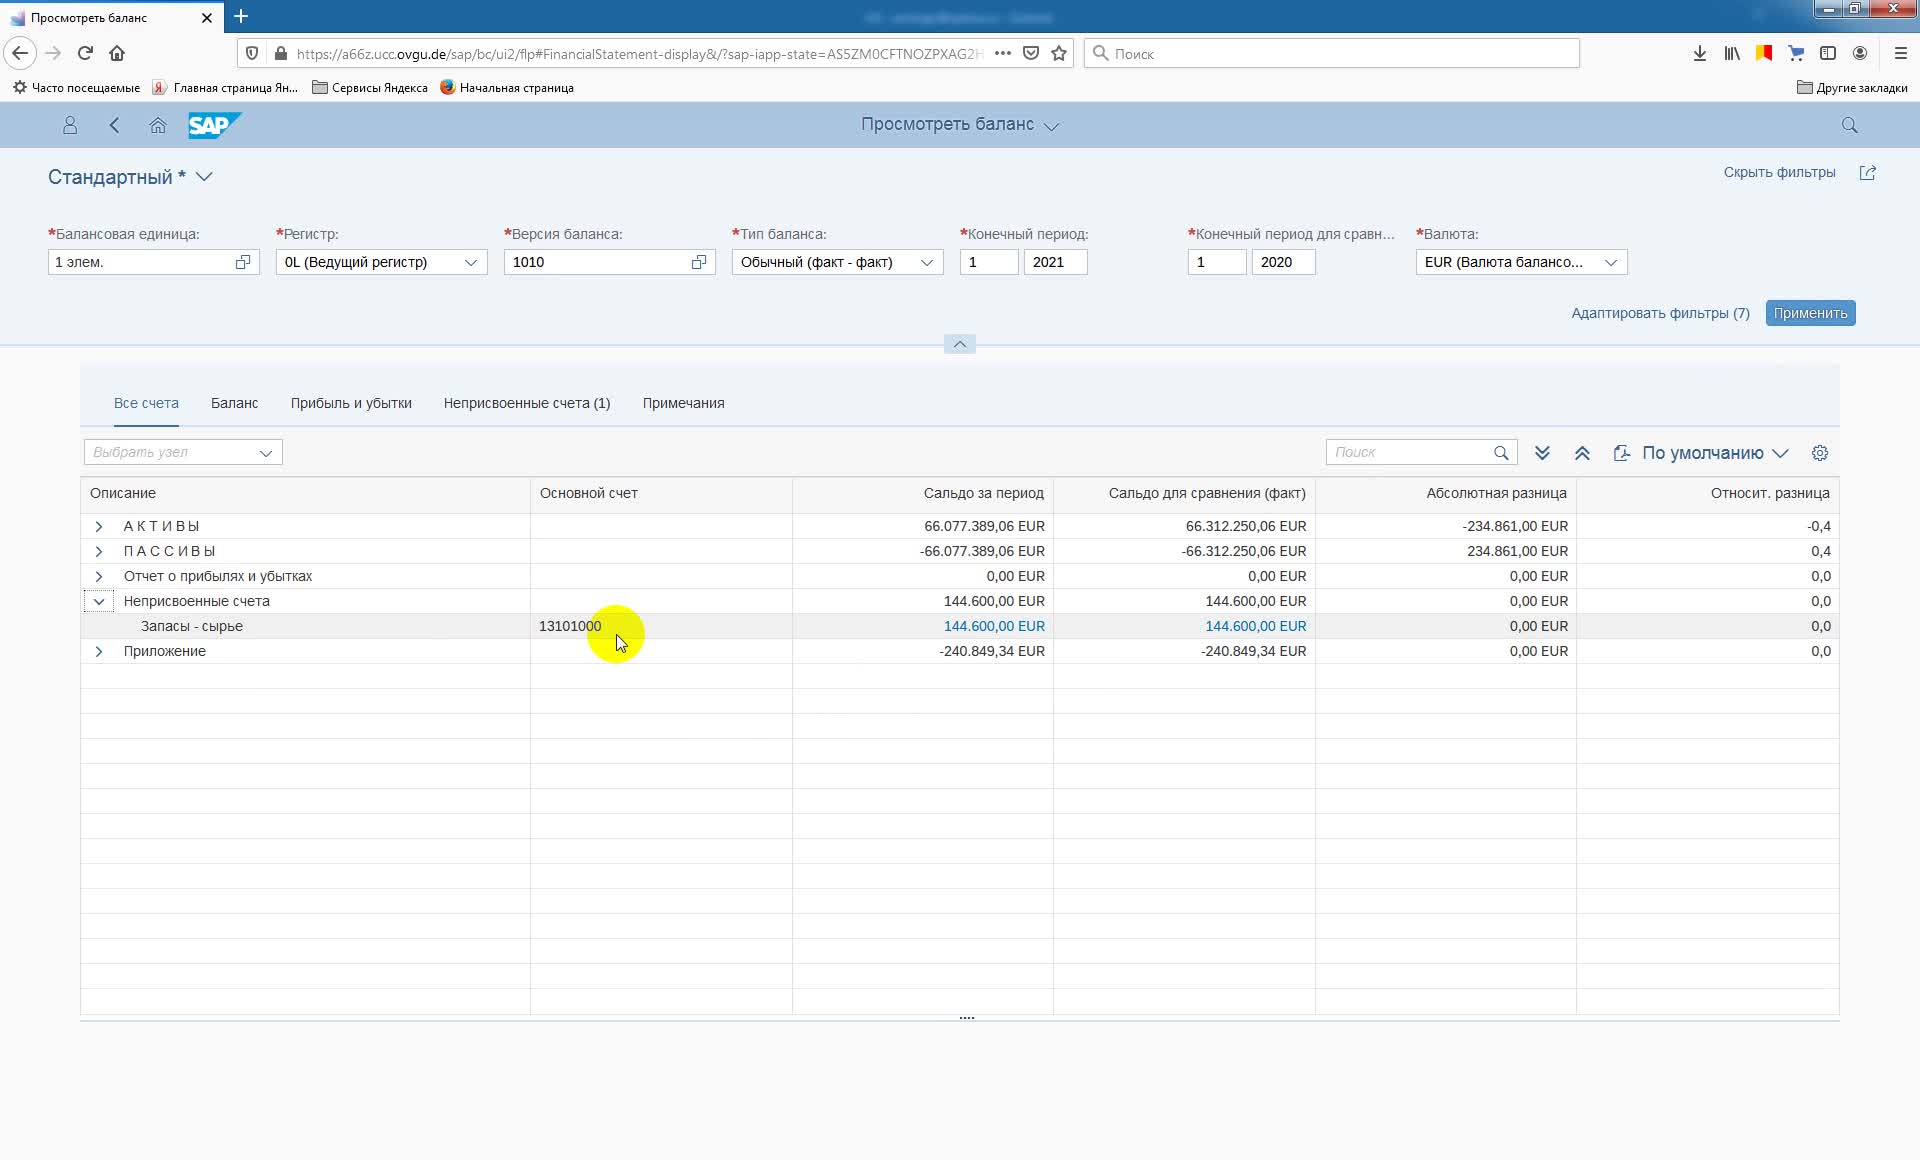
Task: Expand the АКТИВЫ node
Action: click(98, 526)
